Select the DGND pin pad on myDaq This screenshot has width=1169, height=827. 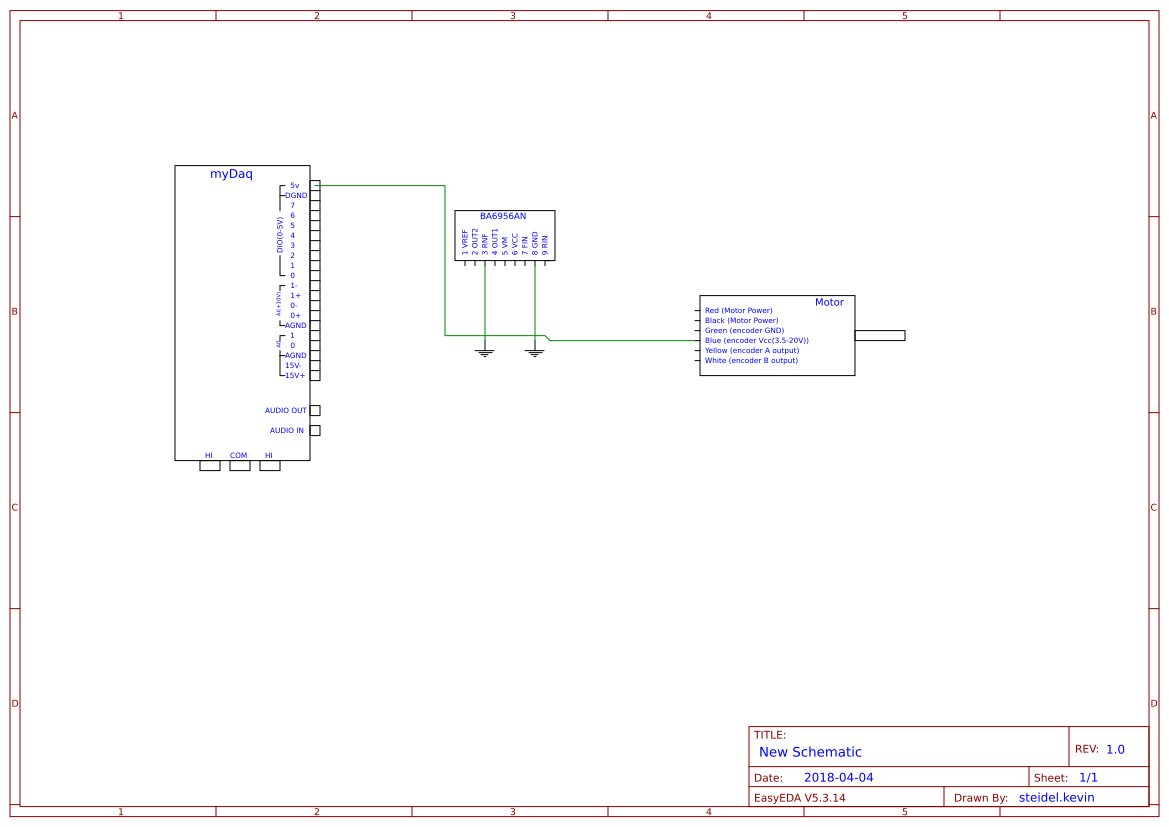click(315, 195)
